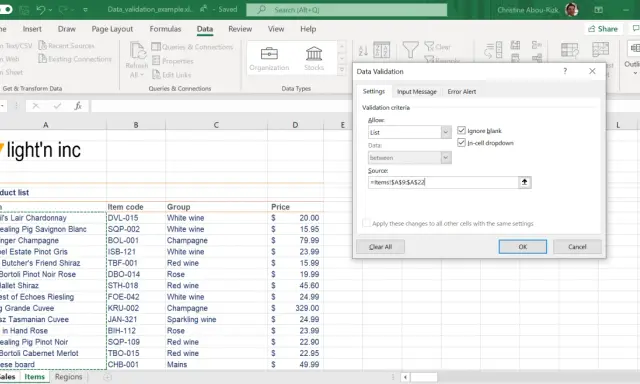
Task: Open the Help ribbon tab
Action: 308,29
